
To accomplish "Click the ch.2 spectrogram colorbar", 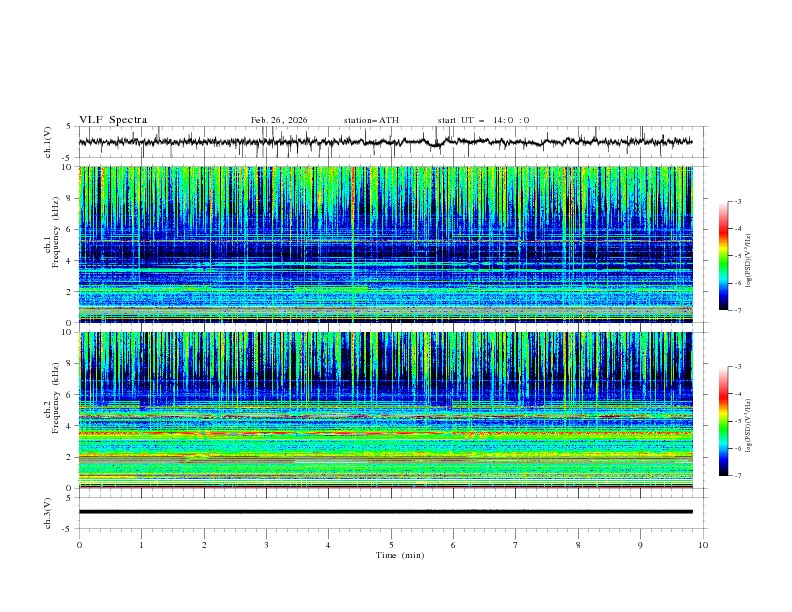I will [x=723, y=421].
